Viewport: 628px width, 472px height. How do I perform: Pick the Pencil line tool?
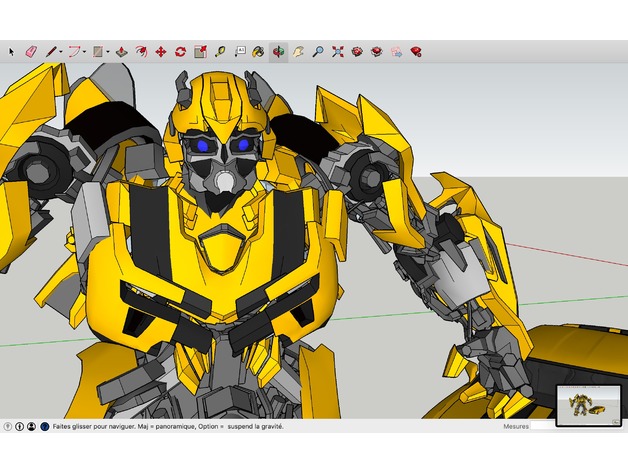click(x=51, y=52)
